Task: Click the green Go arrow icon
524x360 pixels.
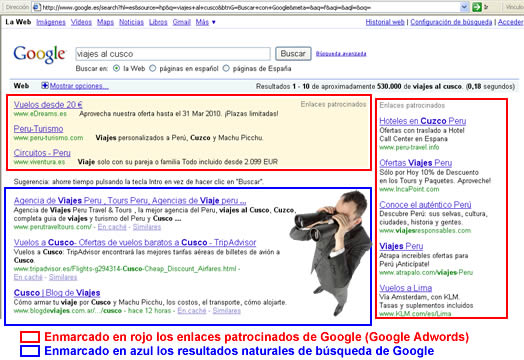Action: pos(477,7)
